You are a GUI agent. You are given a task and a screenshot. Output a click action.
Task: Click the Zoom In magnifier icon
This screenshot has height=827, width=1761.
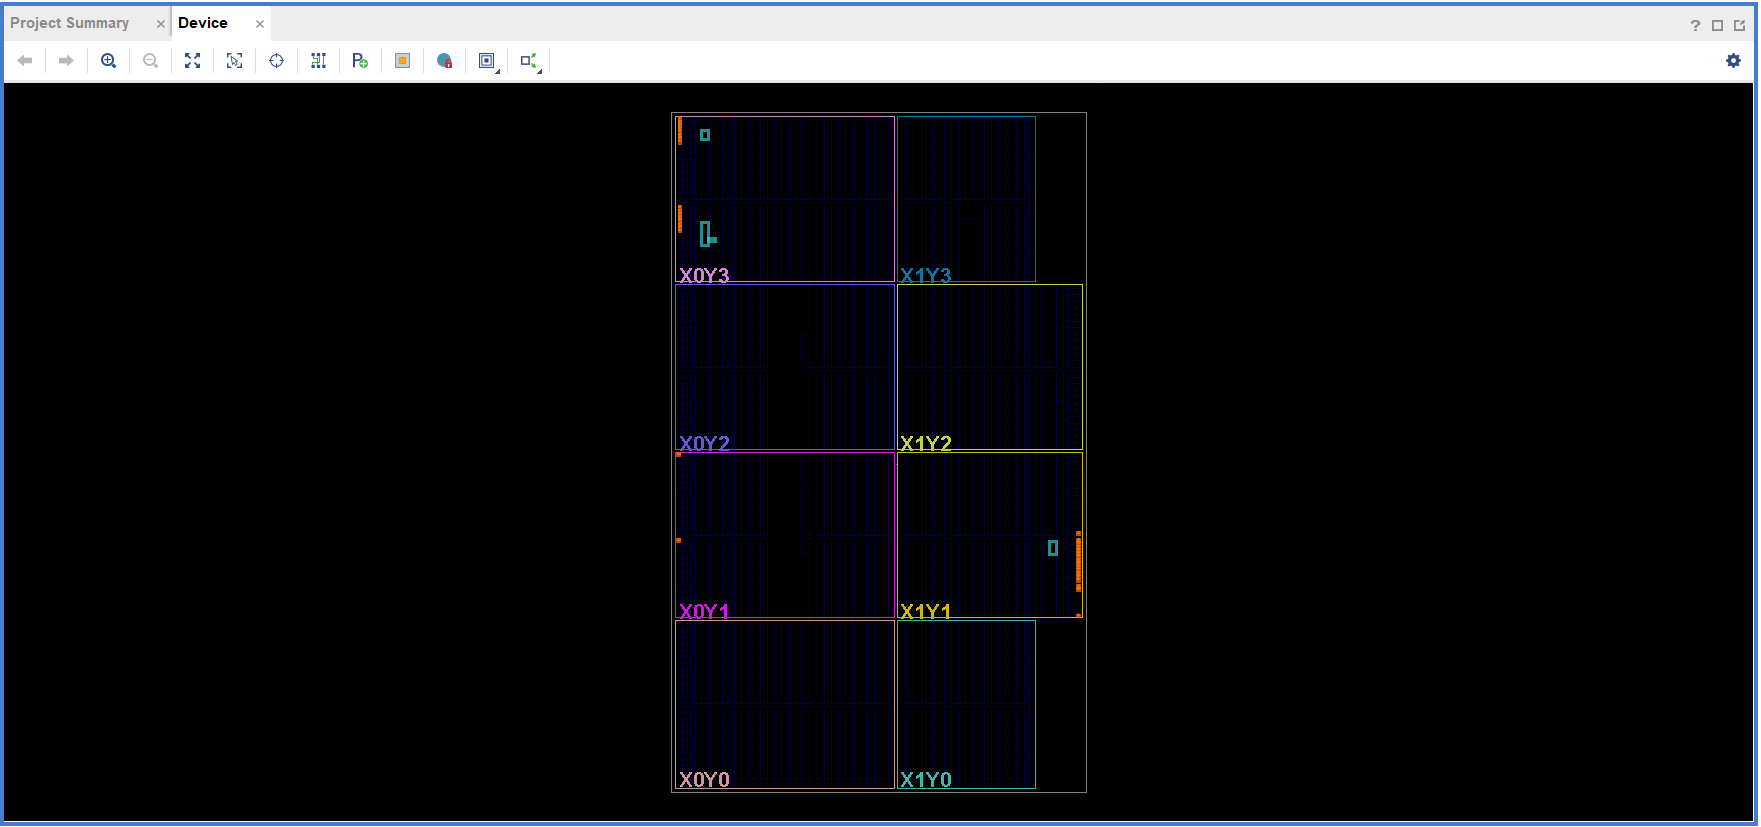(108, 61)
